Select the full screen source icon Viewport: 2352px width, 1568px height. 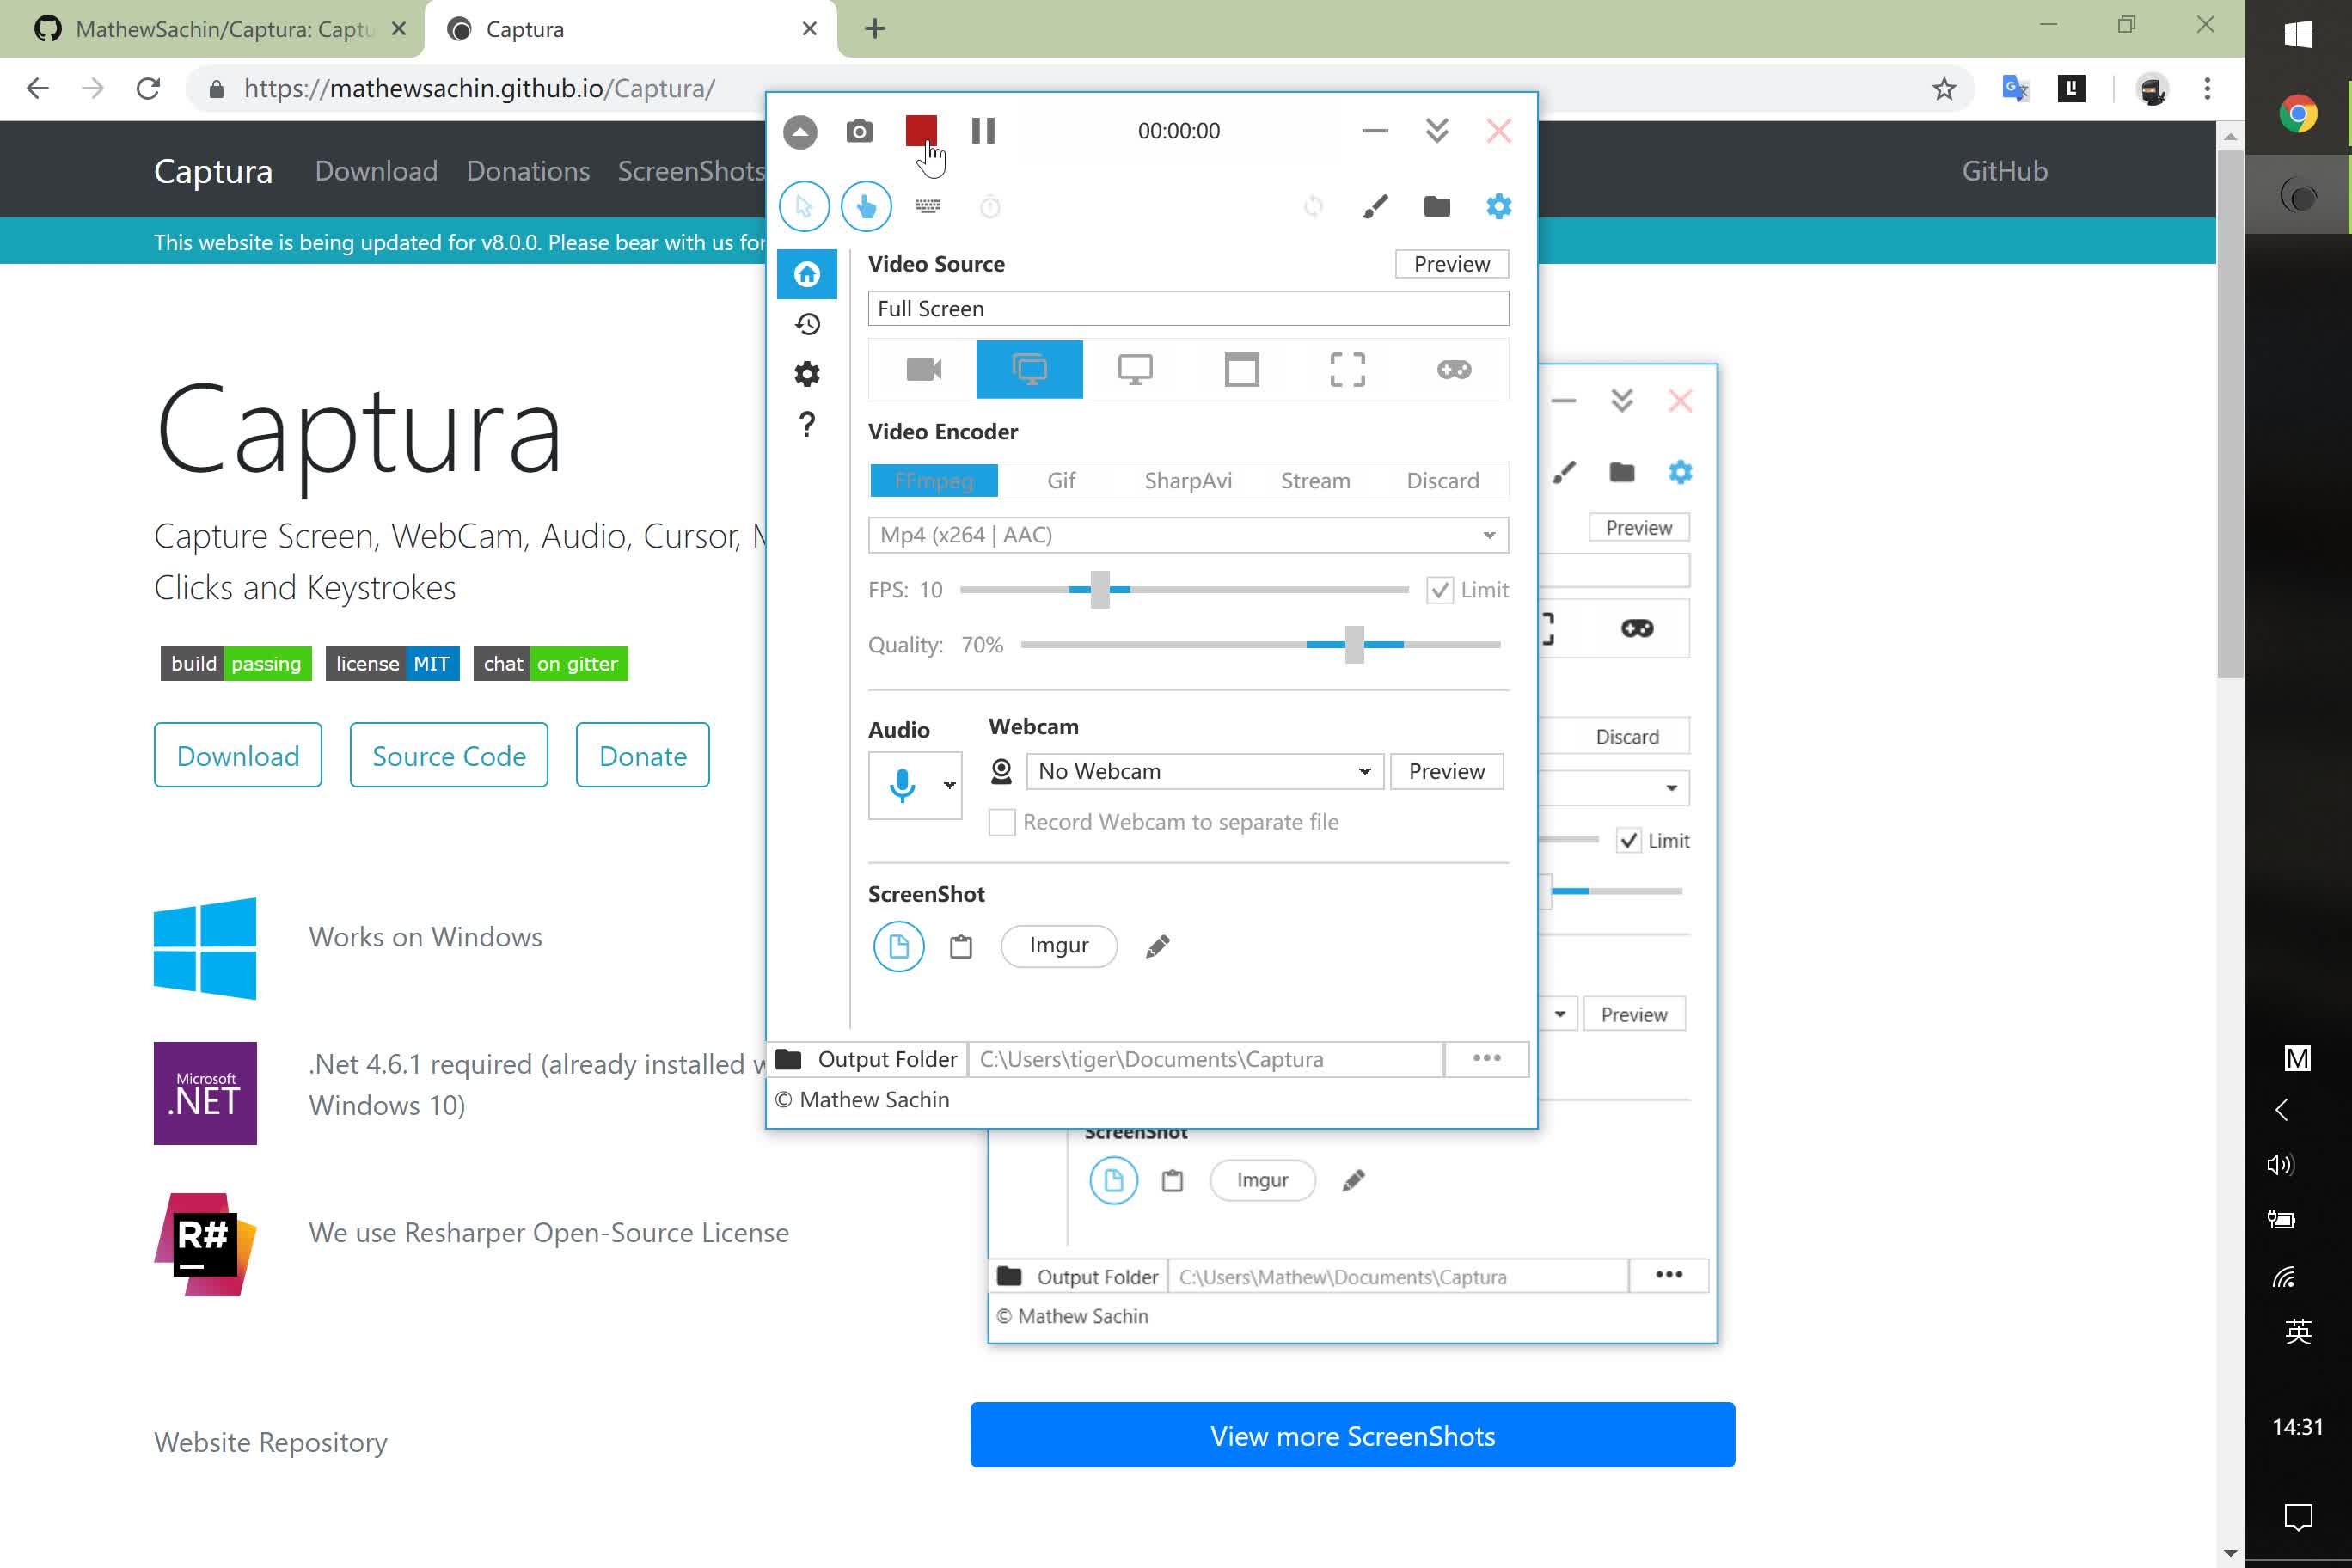click(x=1029, y=370)
